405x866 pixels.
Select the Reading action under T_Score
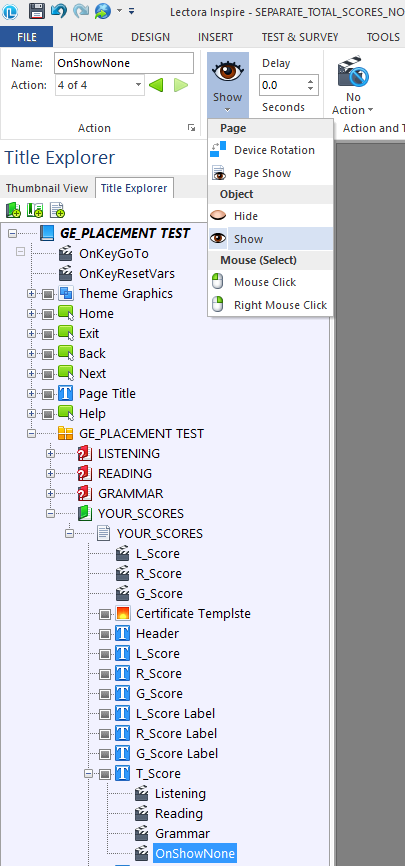(178, 814)
